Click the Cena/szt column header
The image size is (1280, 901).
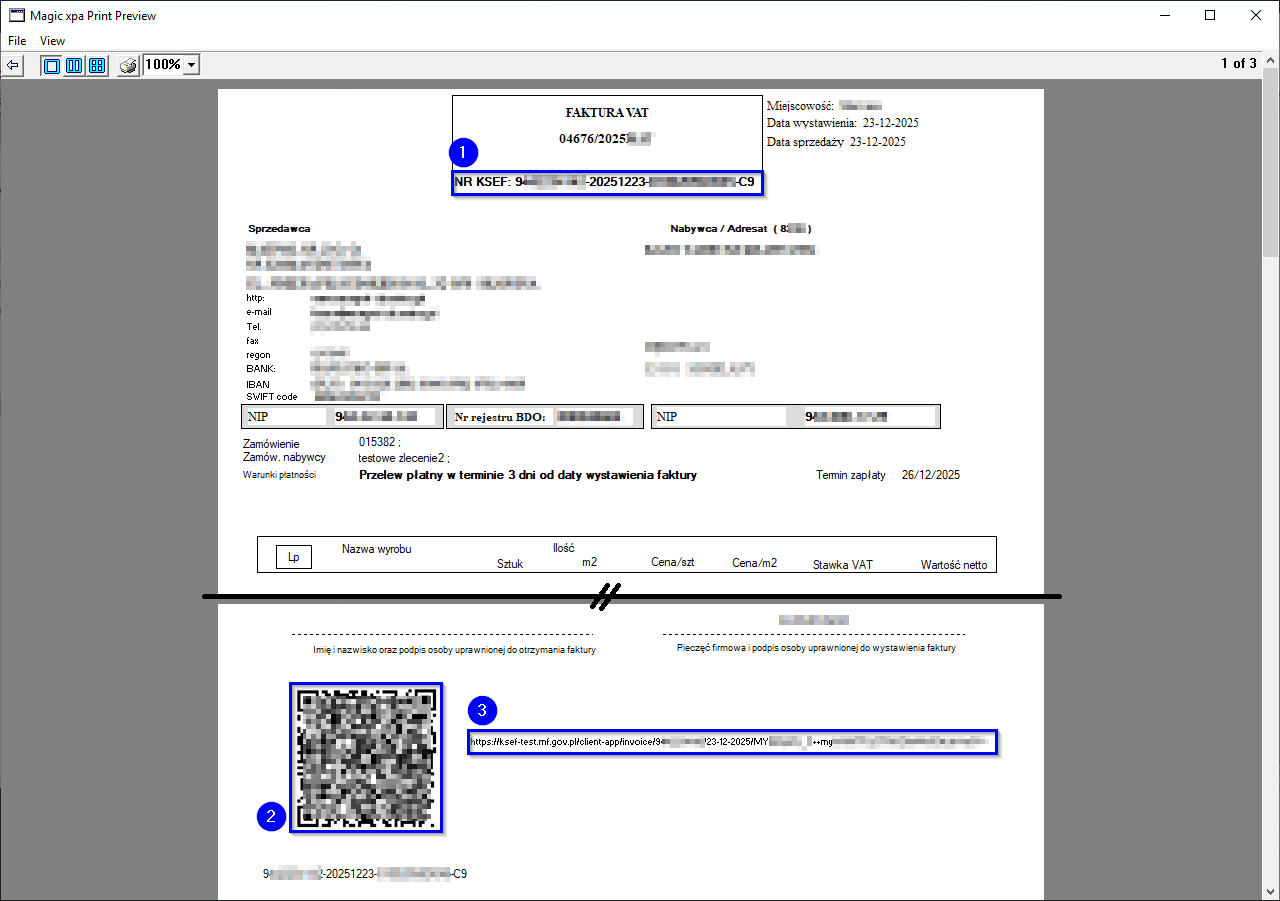coord(673,562)
